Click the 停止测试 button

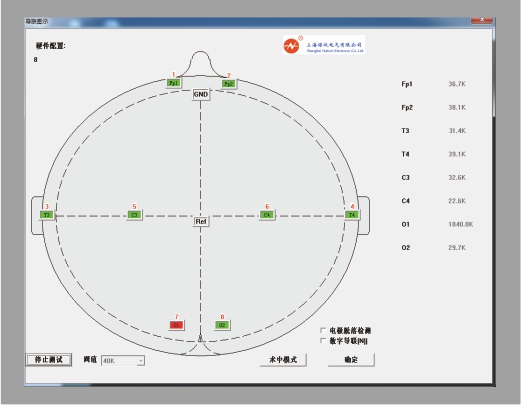pyautogui.click(x=49, y=360)
